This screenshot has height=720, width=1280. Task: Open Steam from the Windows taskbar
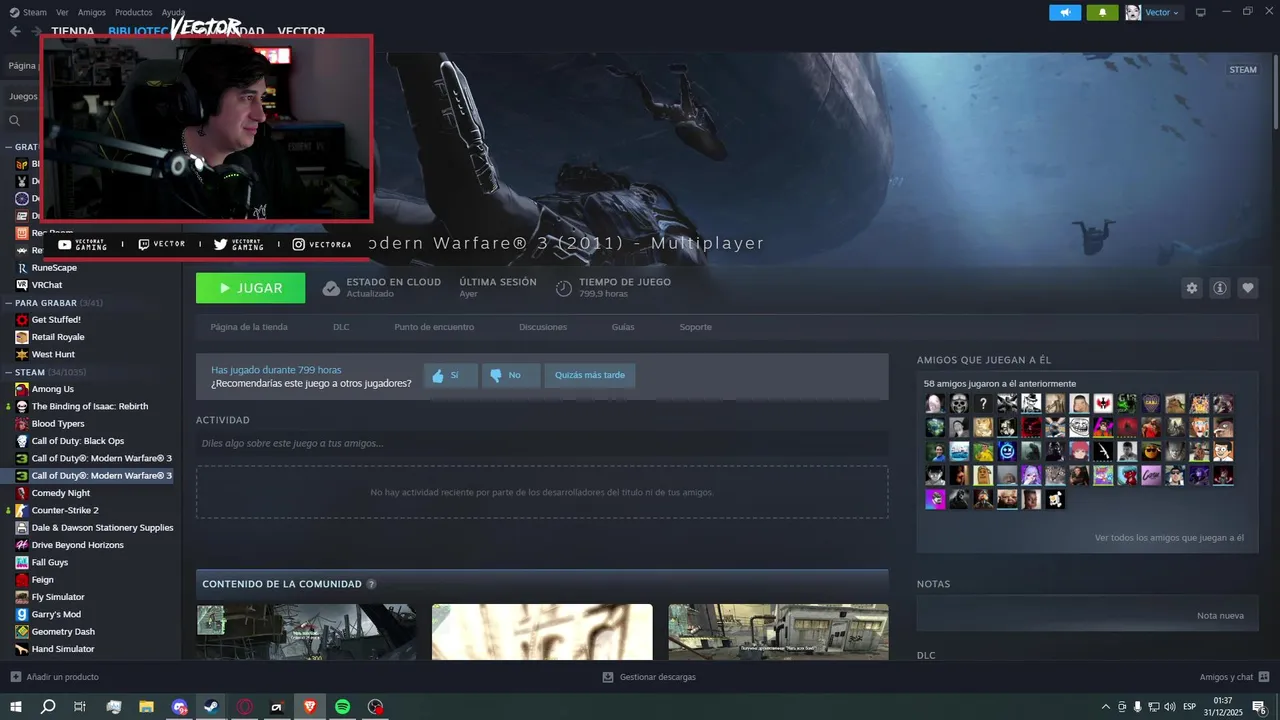(211, 706)
